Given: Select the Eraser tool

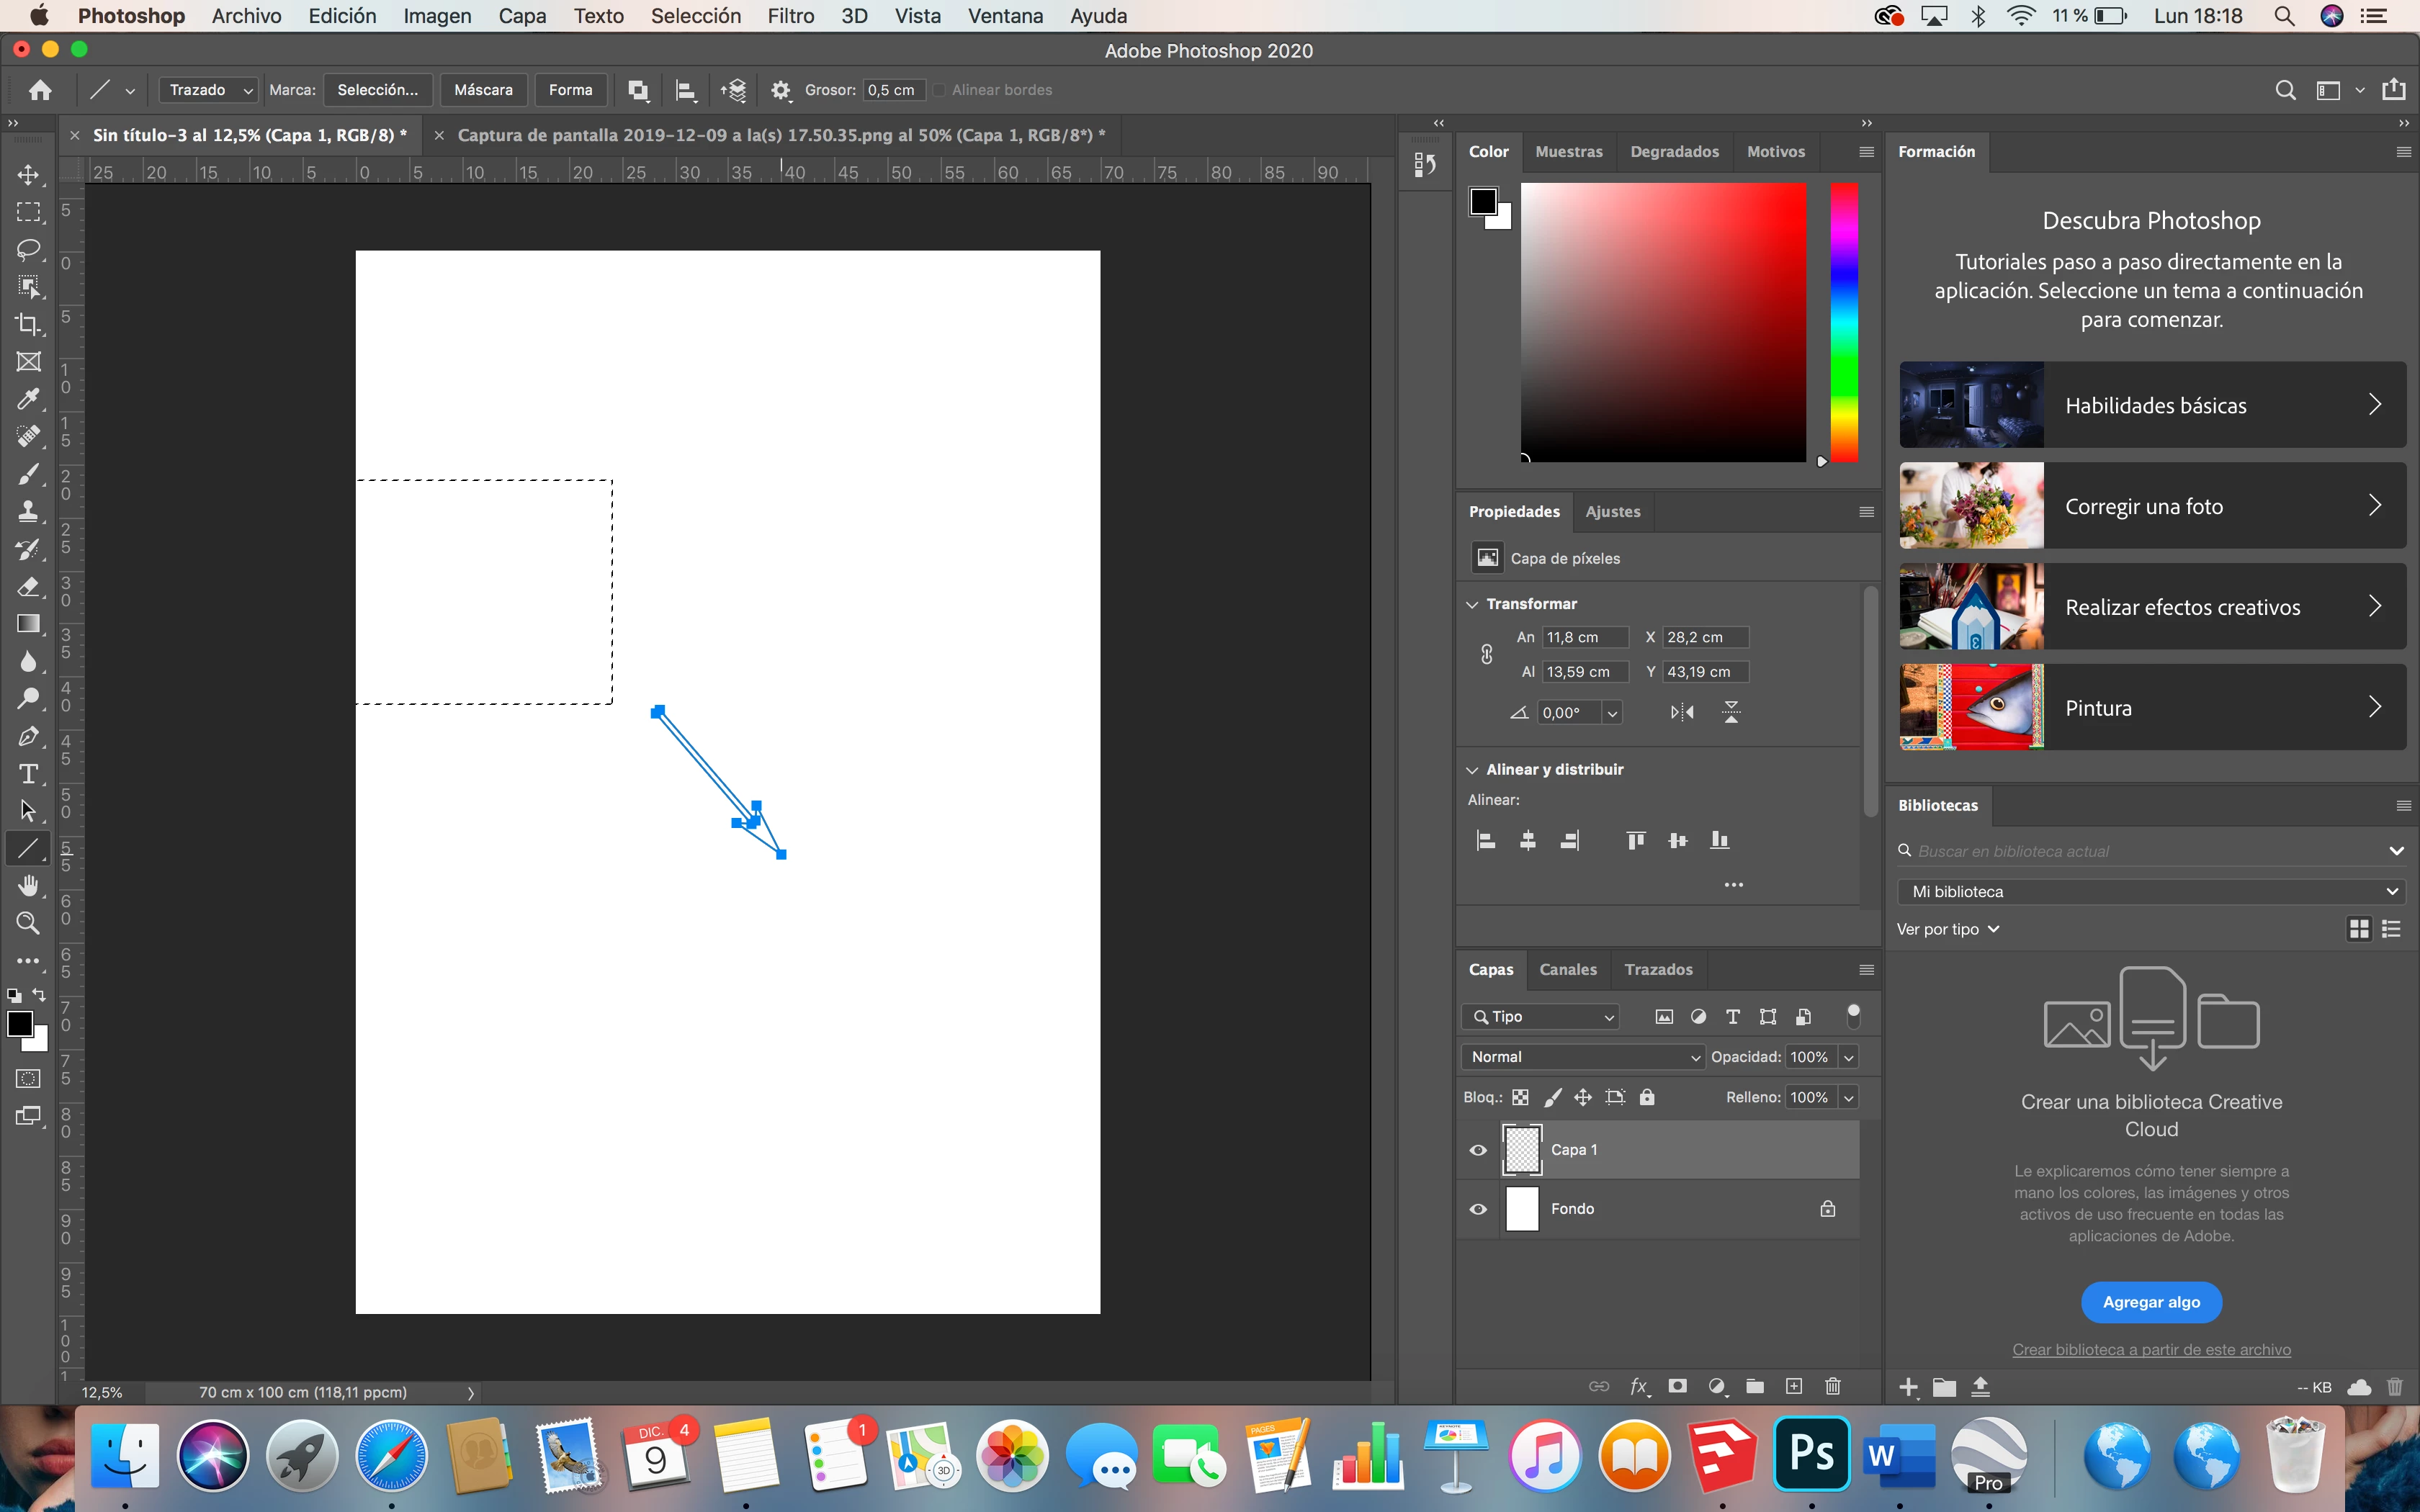Looking at the screenshot, I should tap(28, 587).
